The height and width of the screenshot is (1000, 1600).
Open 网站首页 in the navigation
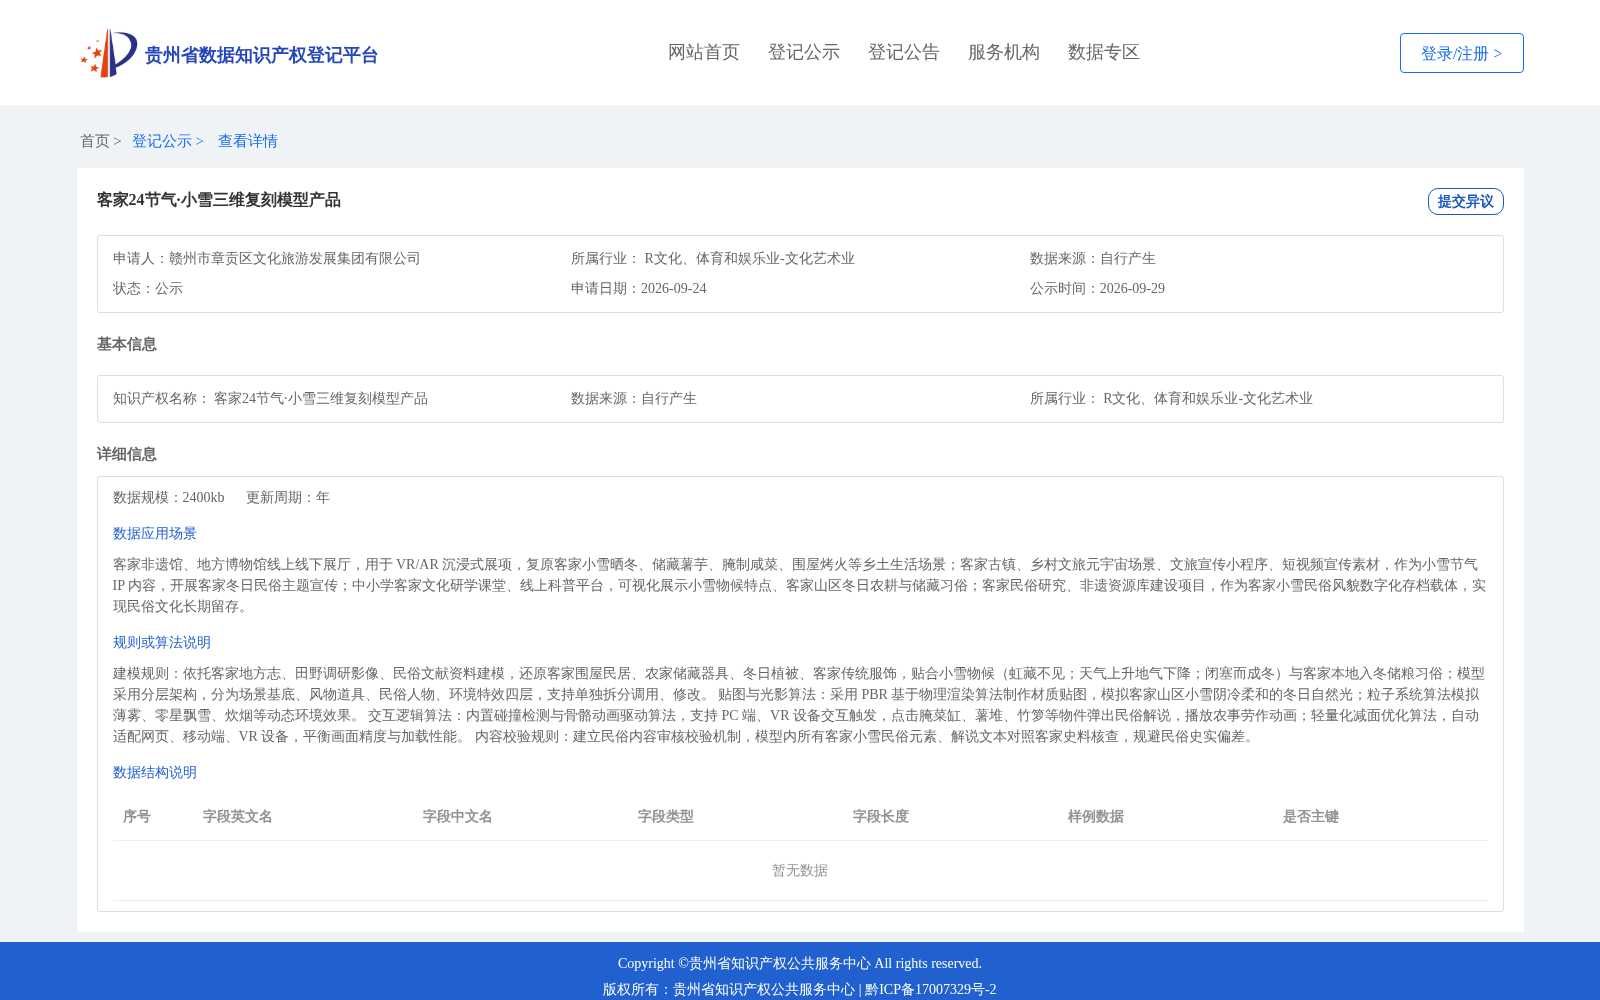point(704,52)
